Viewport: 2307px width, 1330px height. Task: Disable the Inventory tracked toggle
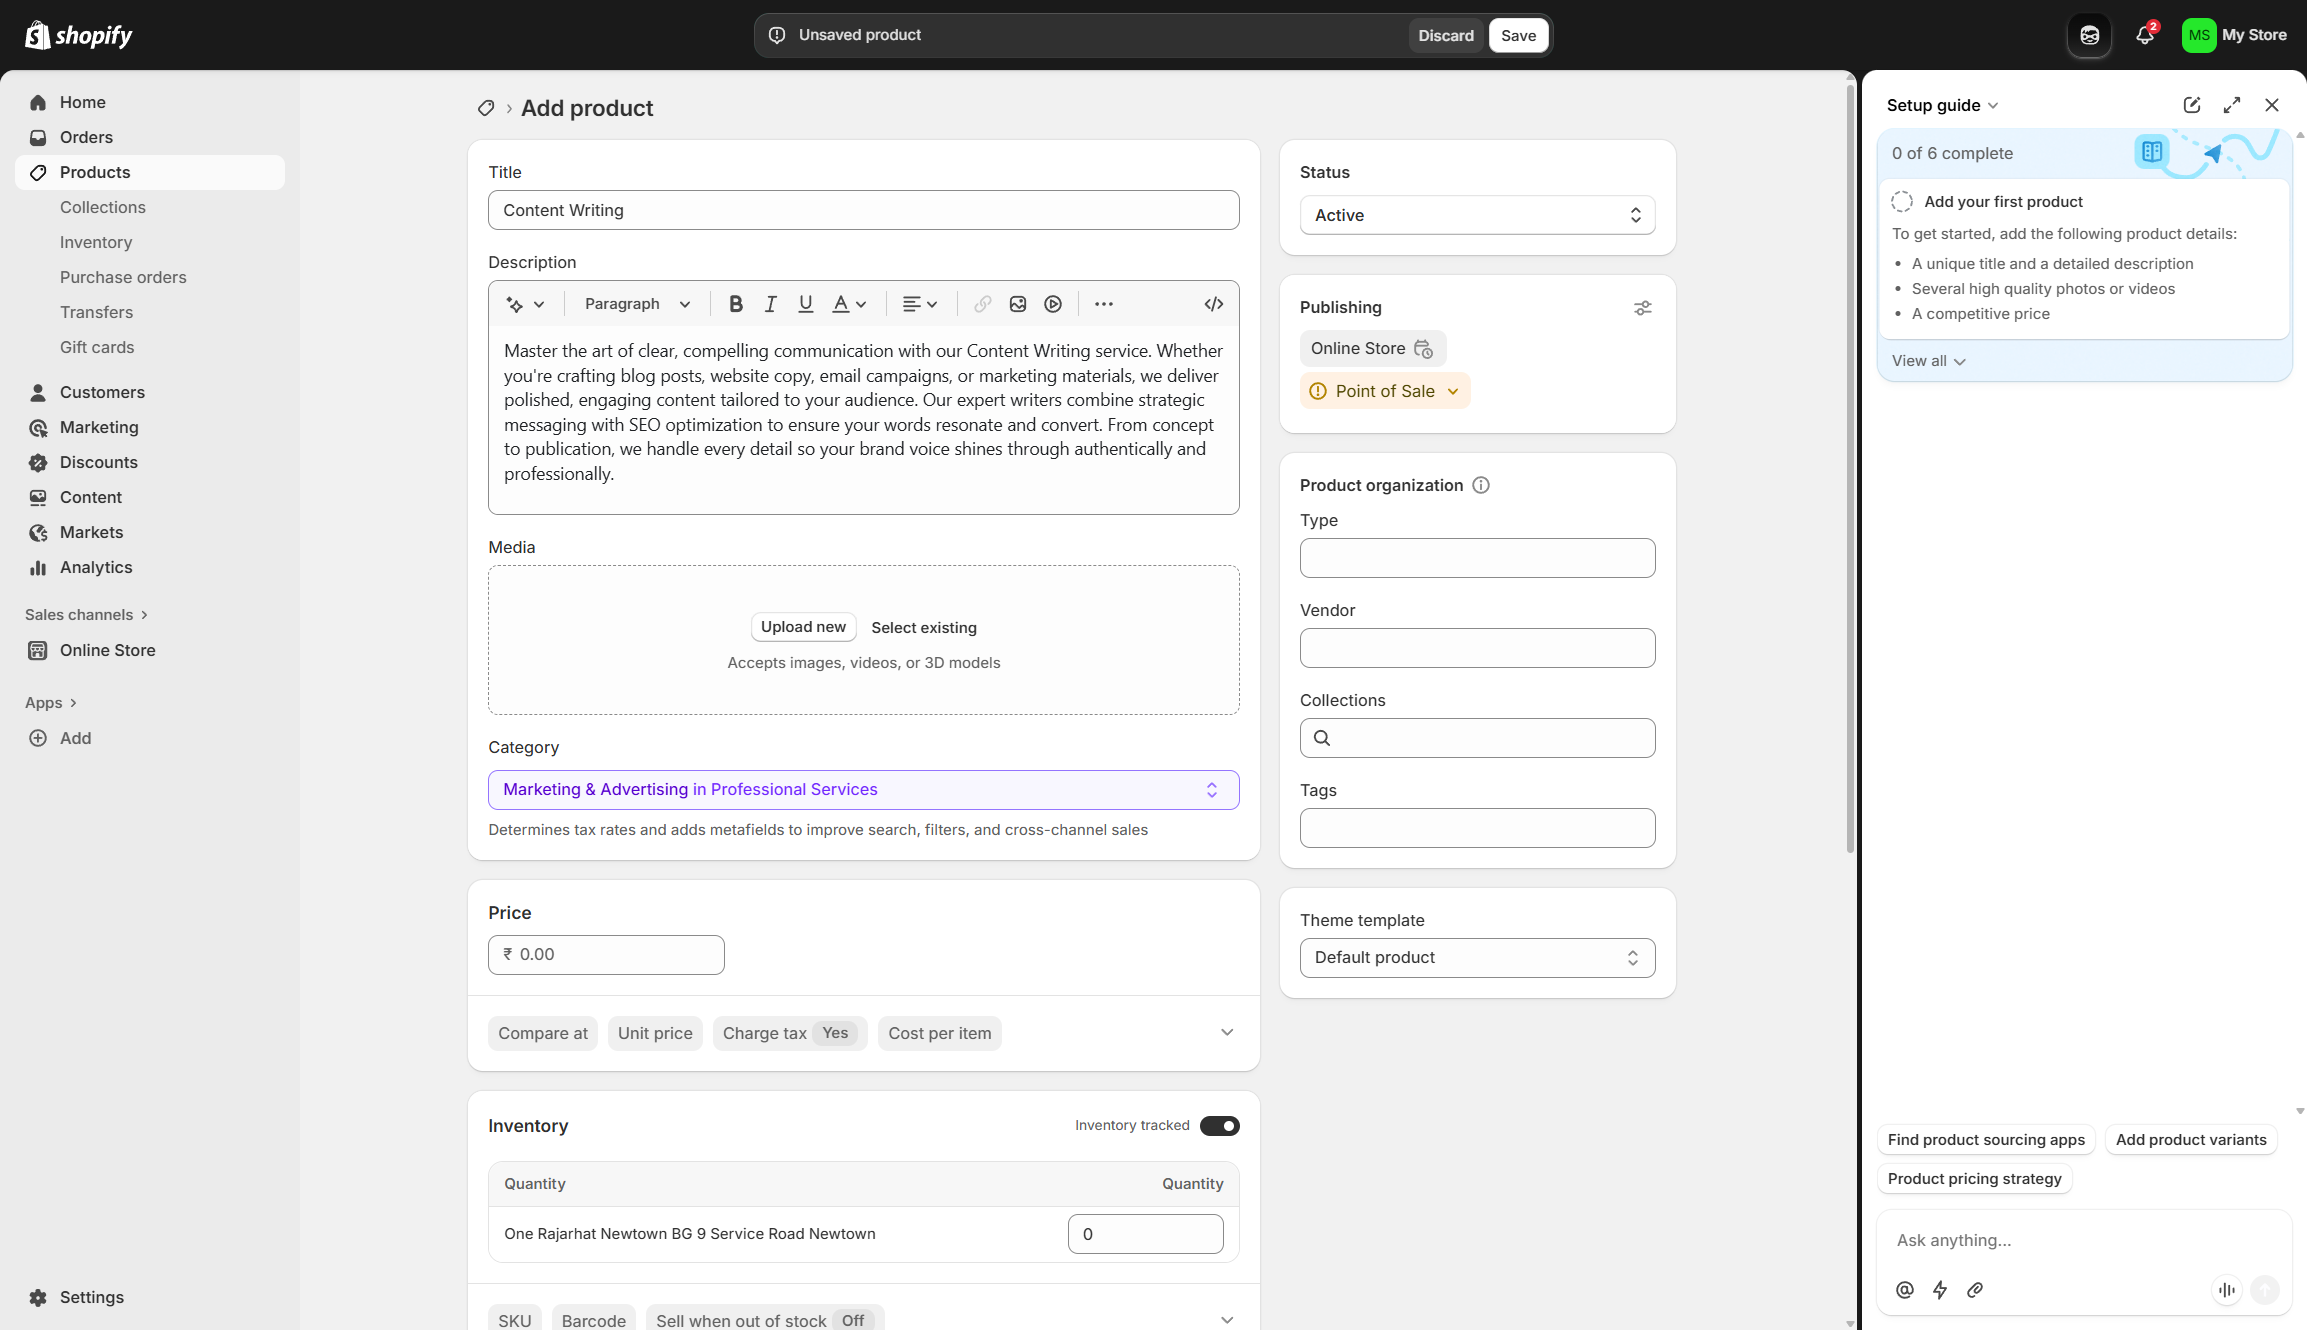pyautogui.click(x=1219, y=1126)
